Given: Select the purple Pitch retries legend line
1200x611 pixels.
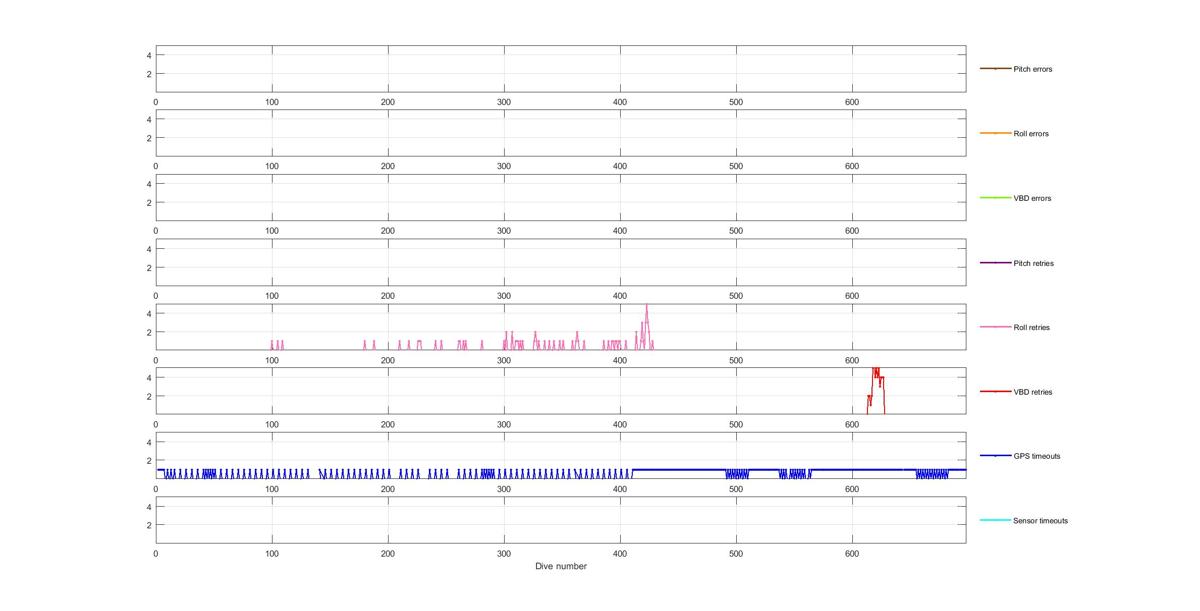Looking at the screenshot, I should click(x=995, y=262).
